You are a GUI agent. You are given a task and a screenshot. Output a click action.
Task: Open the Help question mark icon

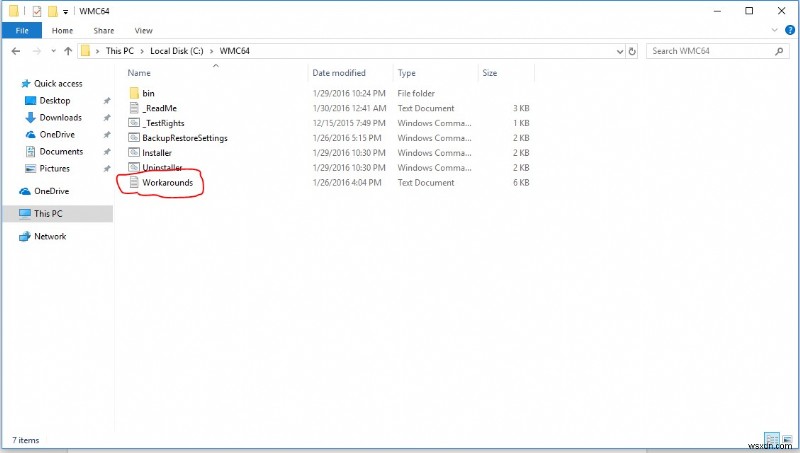[x=790, y=31]
